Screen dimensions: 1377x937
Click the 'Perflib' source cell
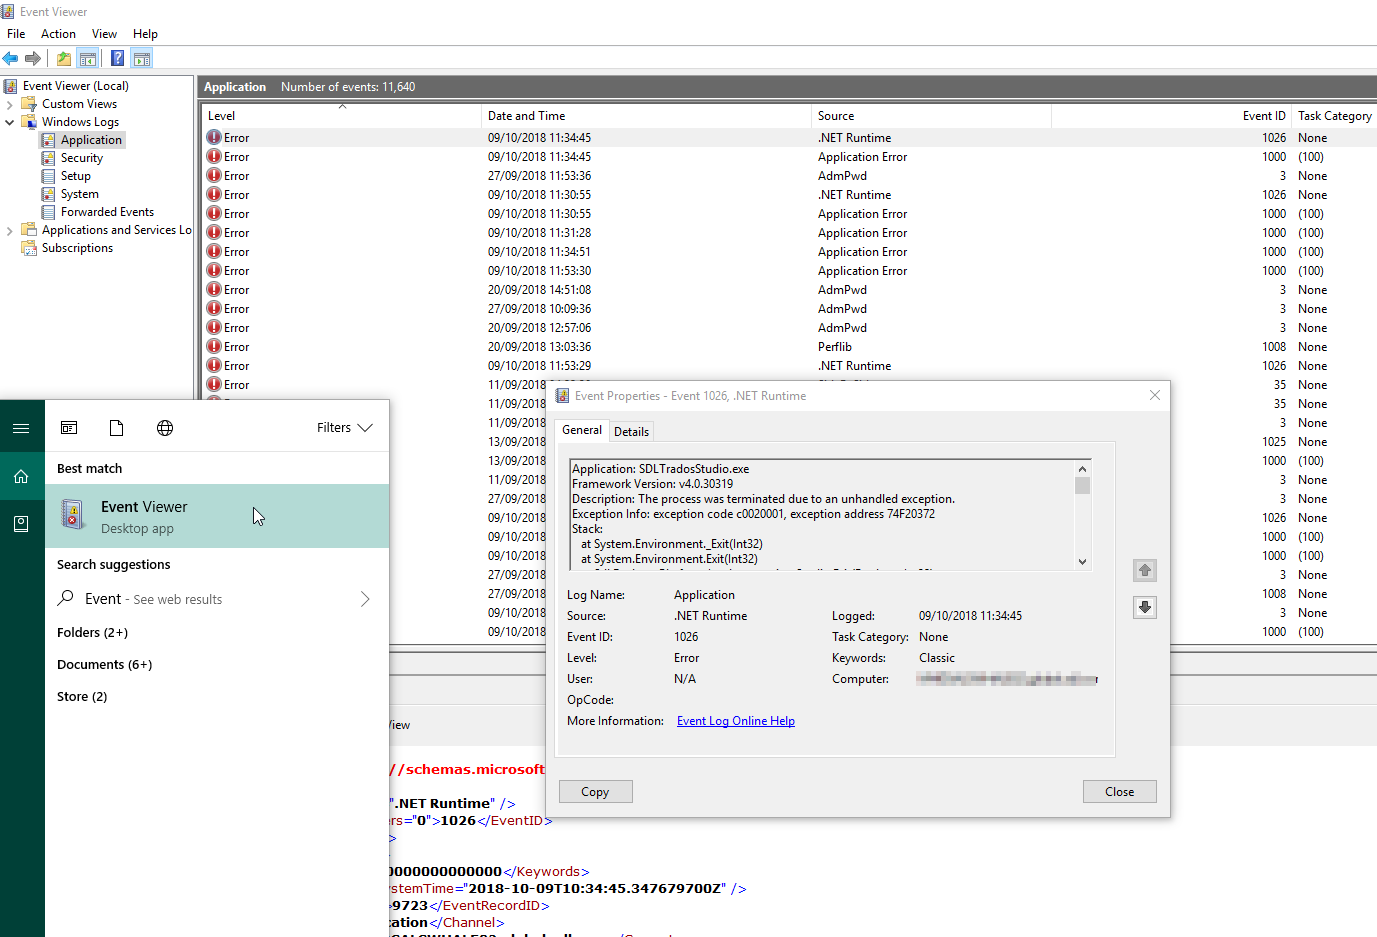[x=835, y=347]
